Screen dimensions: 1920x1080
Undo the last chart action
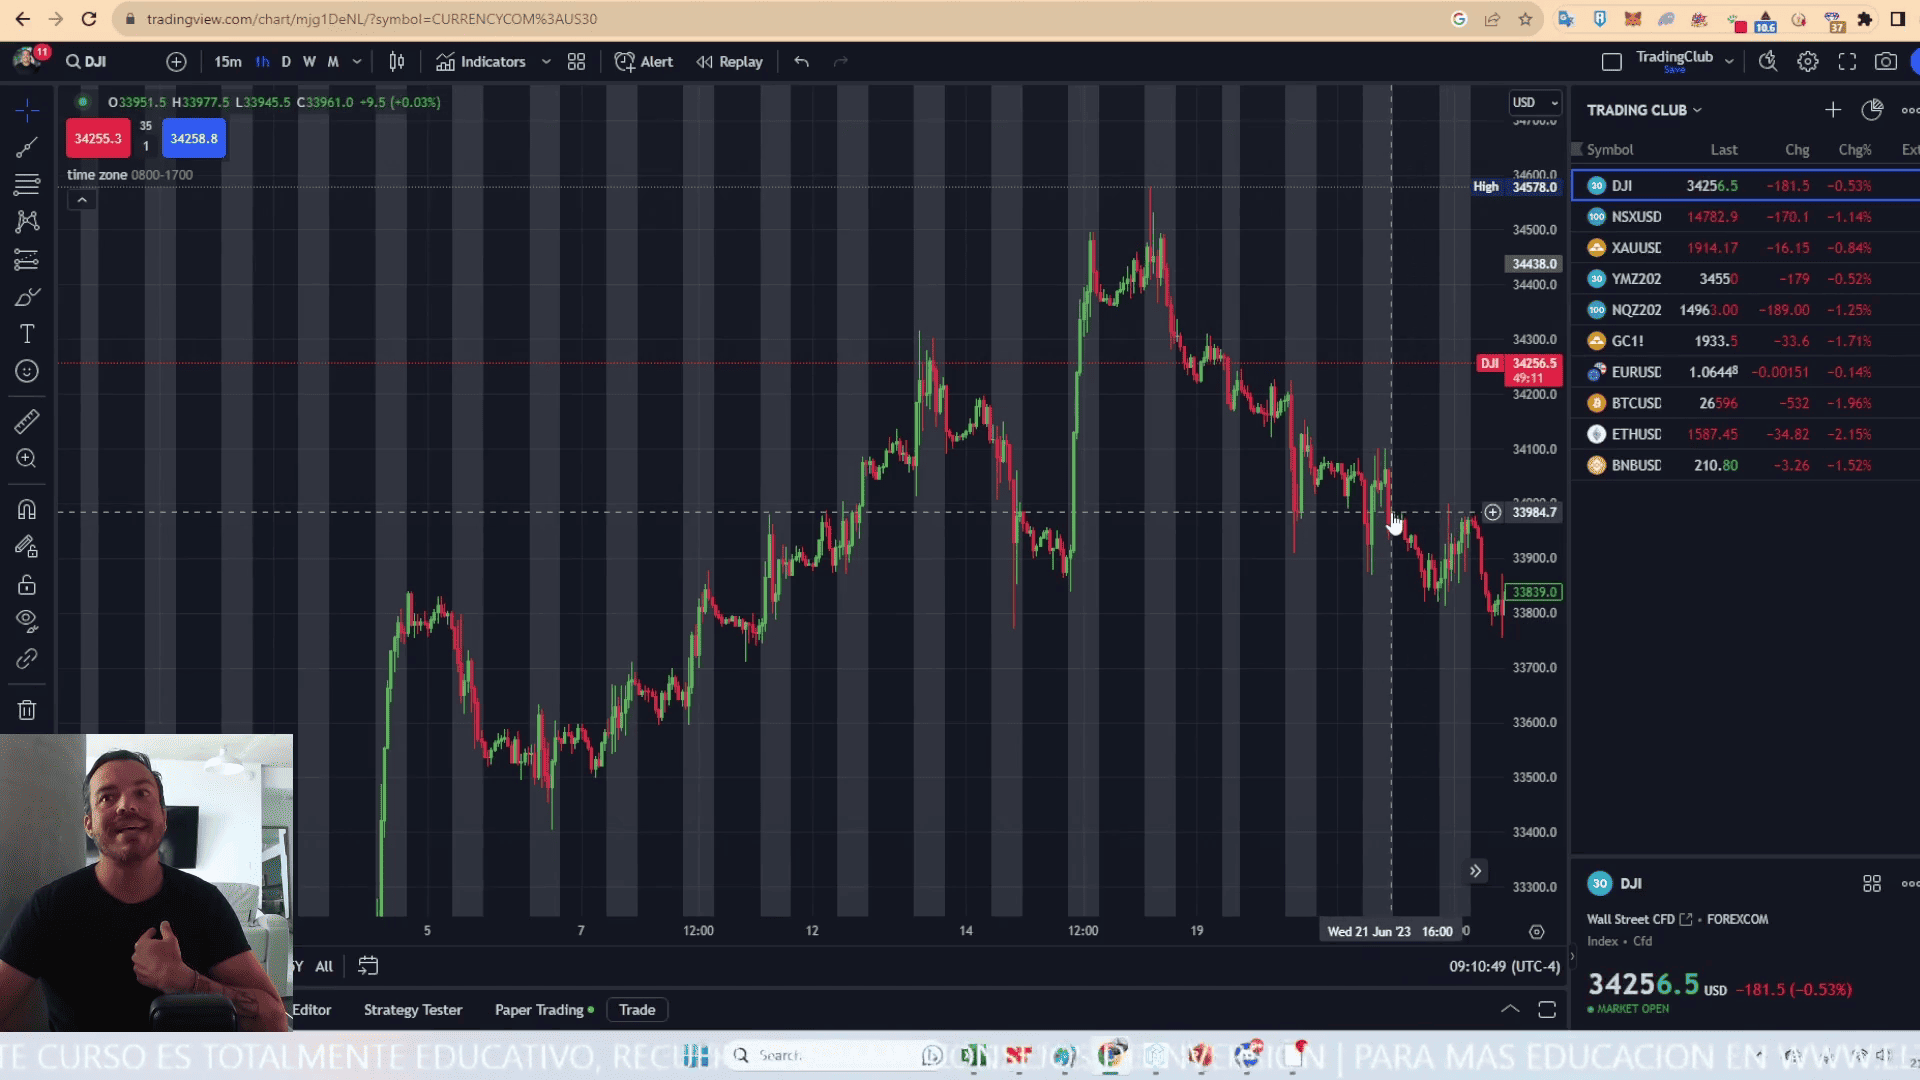802,62
